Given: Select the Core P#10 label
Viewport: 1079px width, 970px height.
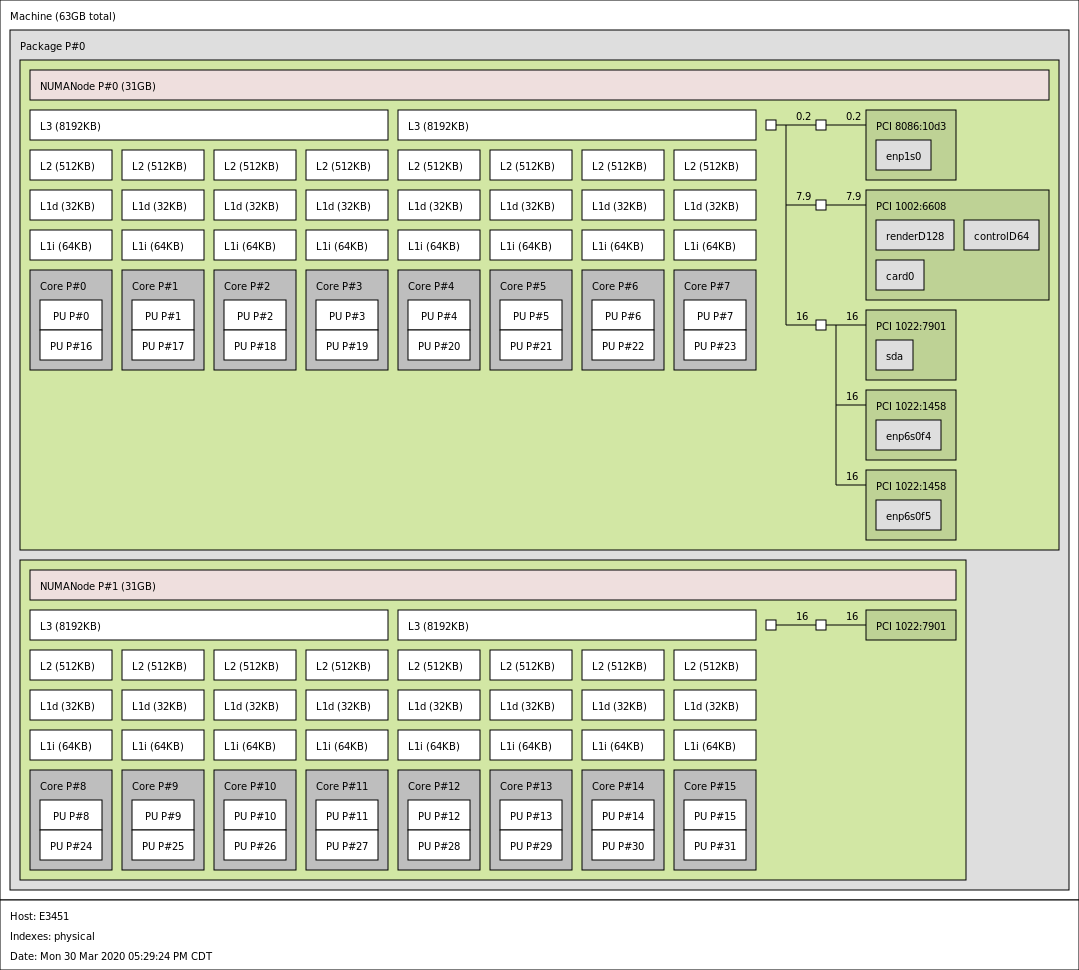Looking at the screenshot, I should coord(250,786).
